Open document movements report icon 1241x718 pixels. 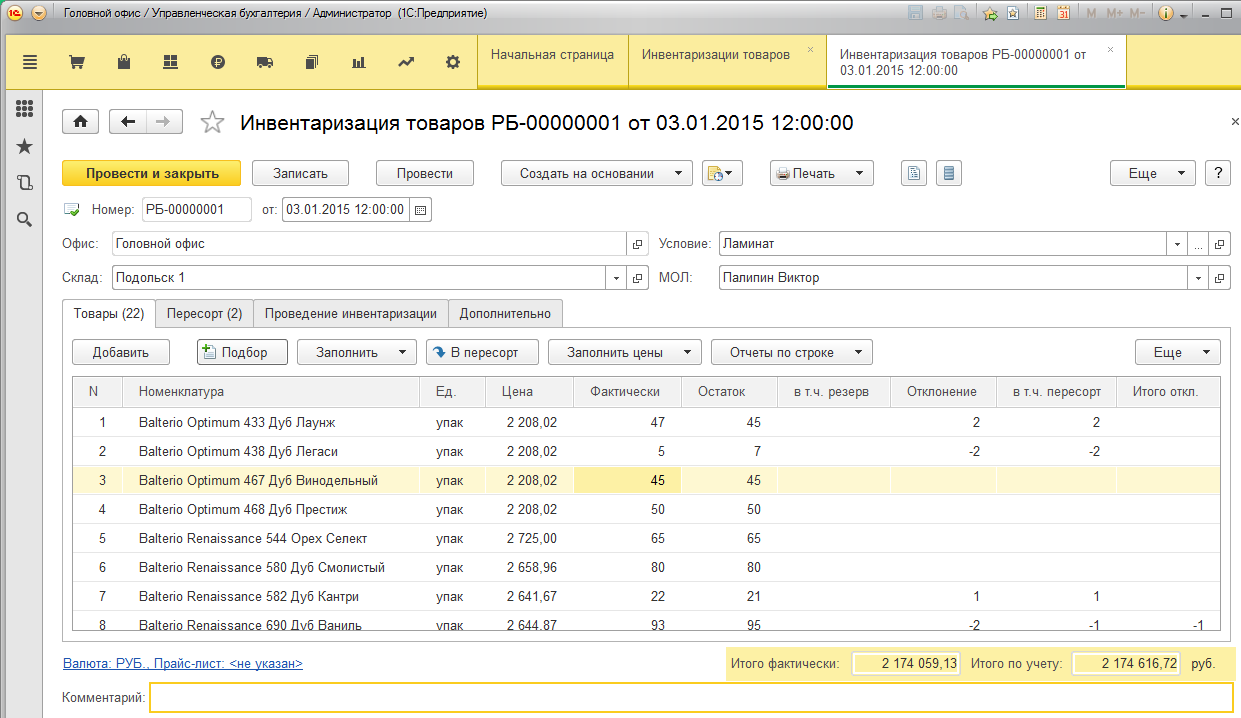(913, 173)
